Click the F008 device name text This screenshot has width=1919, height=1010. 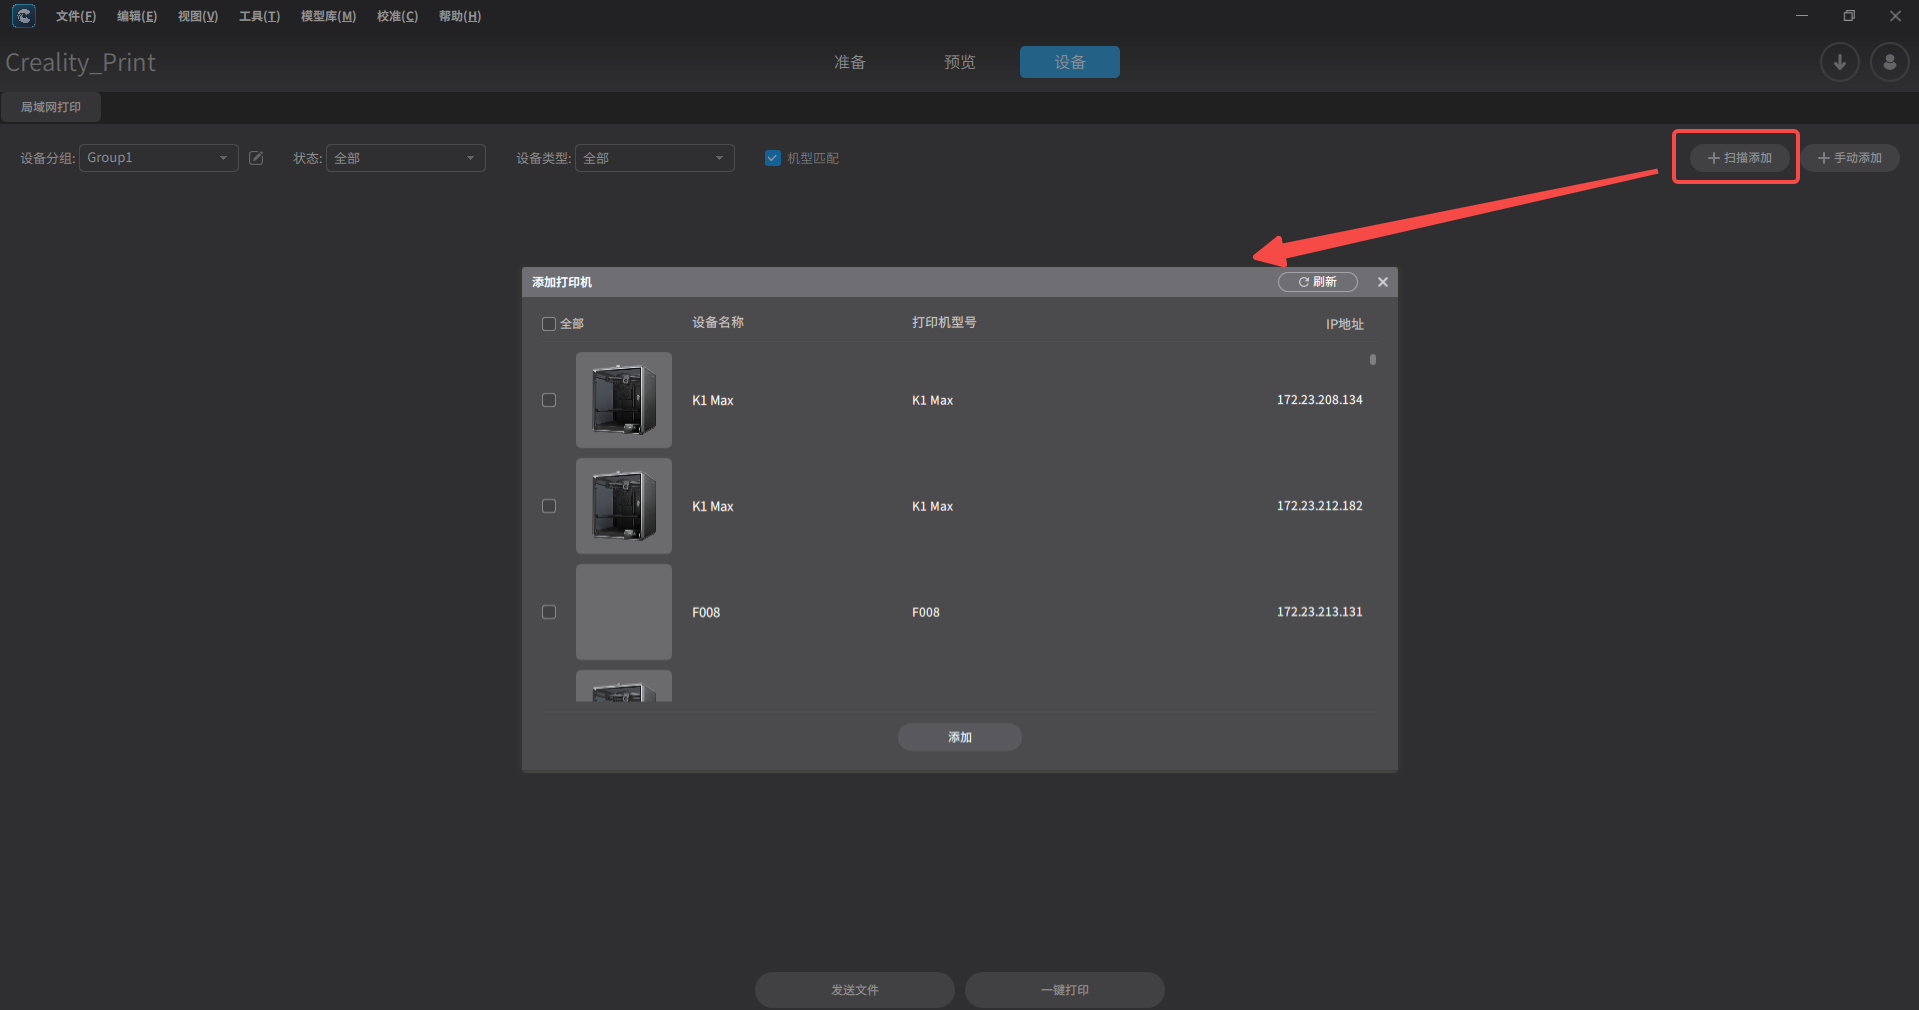pyautogui.click(x=706, y=612)
